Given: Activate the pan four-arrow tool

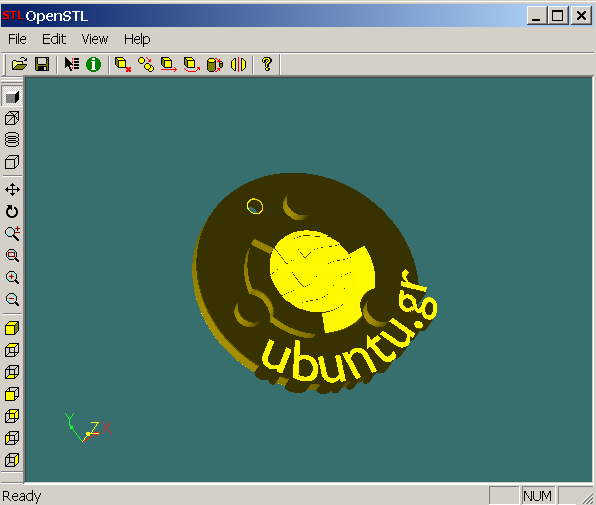Looking at the screenshot, I should point(12,190).
